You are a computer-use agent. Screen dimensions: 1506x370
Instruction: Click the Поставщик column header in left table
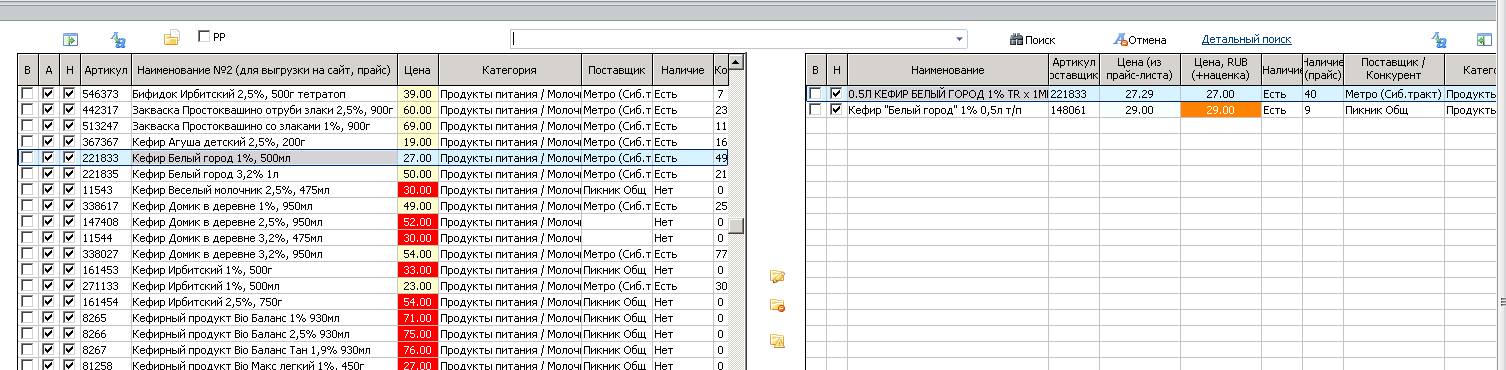616,70
